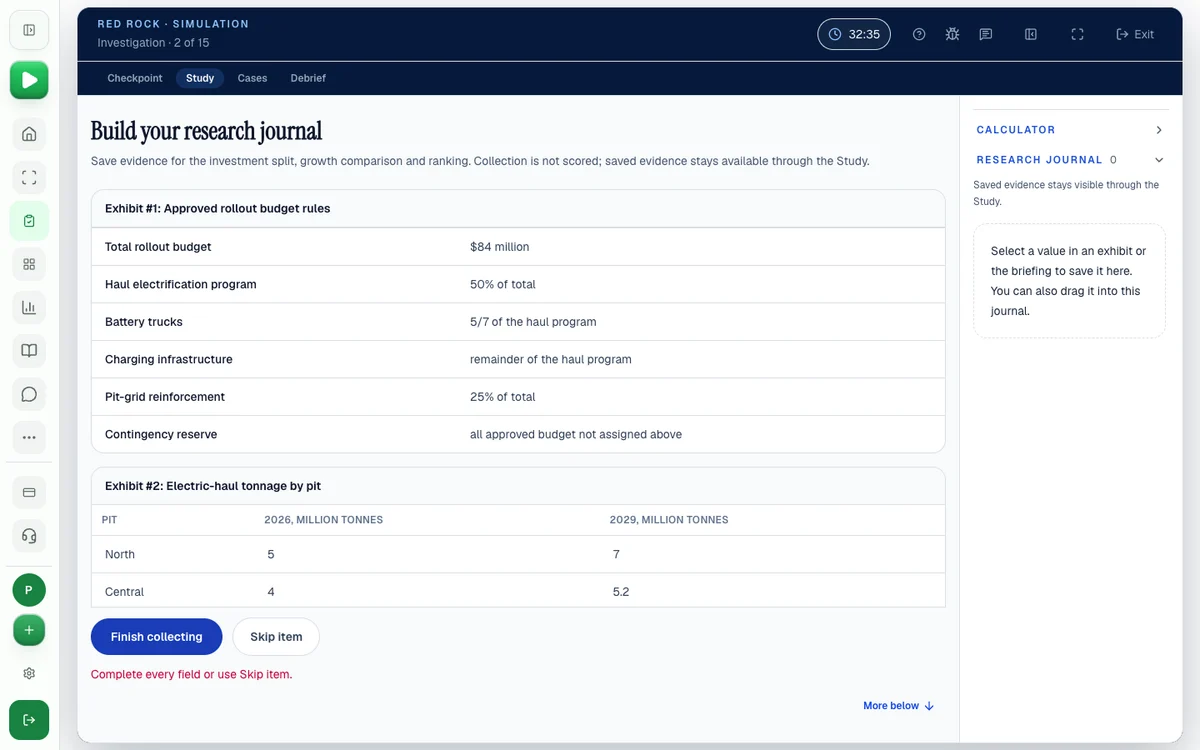Jump to More below link
This screenshot has height=750, width=1200.
point(899,706)
